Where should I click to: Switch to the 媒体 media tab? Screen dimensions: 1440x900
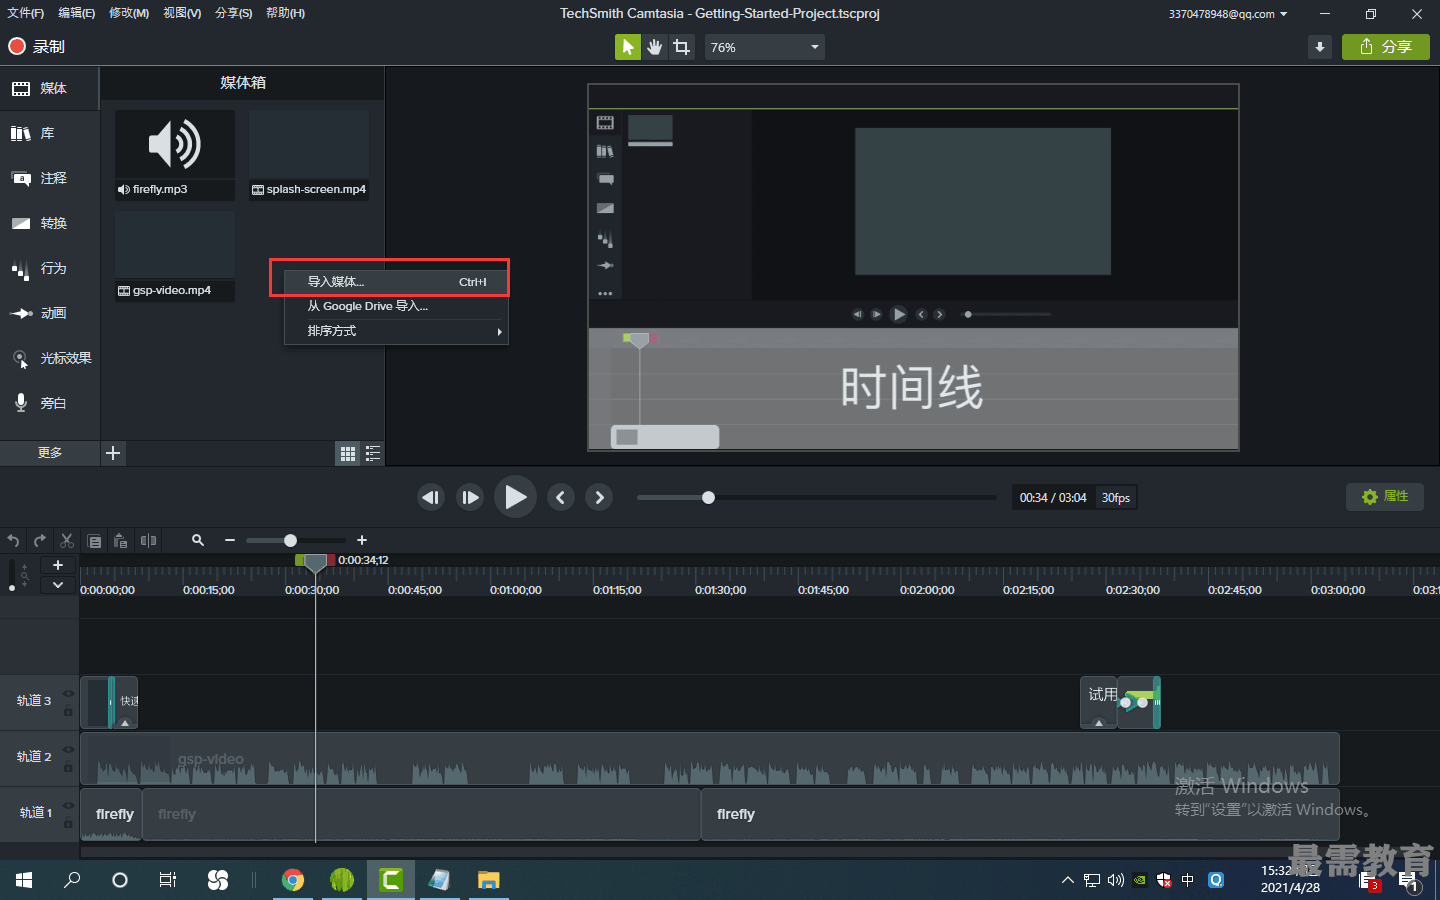click(x=49, y=88)
